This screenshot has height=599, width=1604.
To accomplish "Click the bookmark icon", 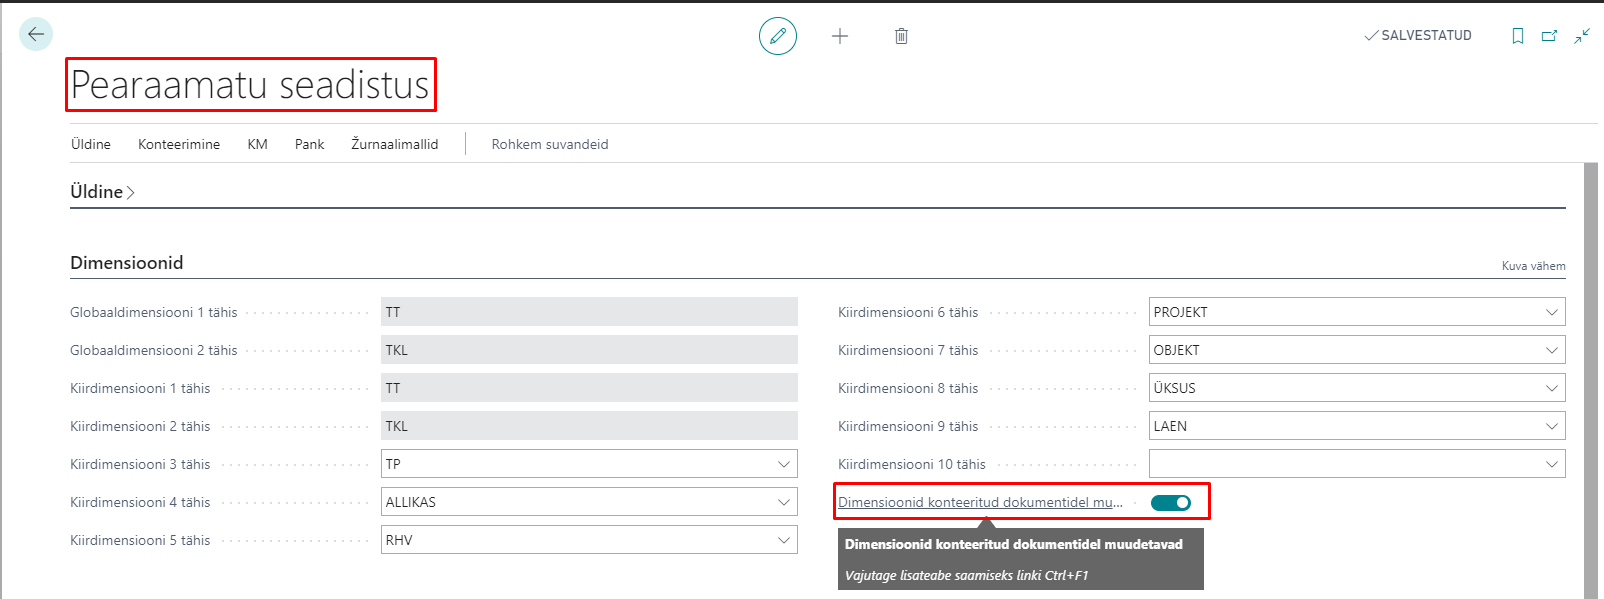I will click(1517, 36).
